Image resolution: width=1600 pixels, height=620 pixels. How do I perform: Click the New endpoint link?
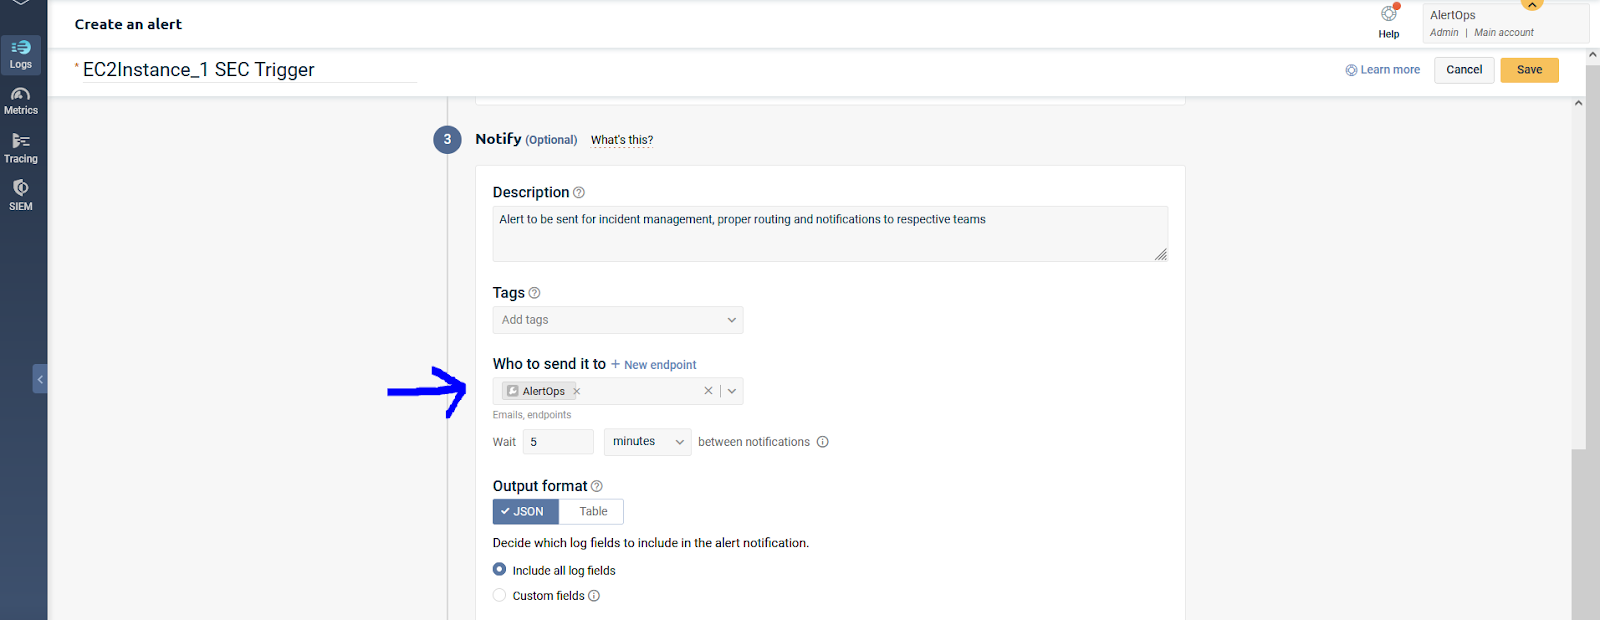[654, 365]
